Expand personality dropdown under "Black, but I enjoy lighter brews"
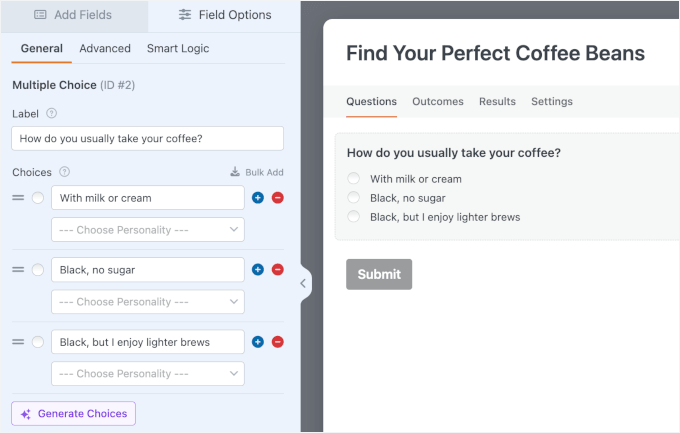 click(148, 374)
